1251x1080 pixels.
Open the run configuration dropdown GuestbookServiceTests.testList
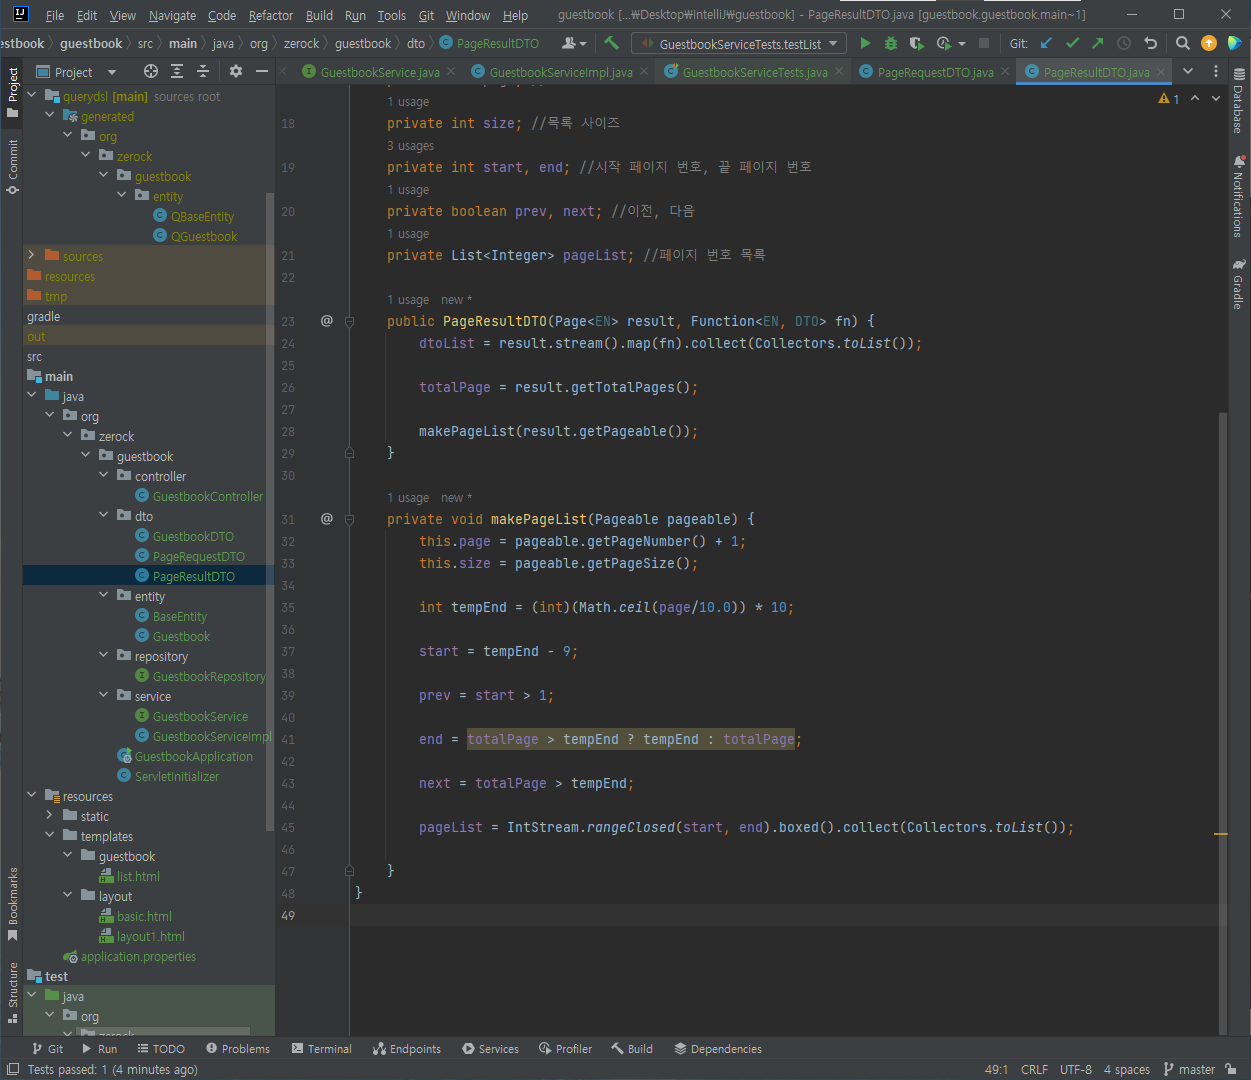[x=739, y=44]
